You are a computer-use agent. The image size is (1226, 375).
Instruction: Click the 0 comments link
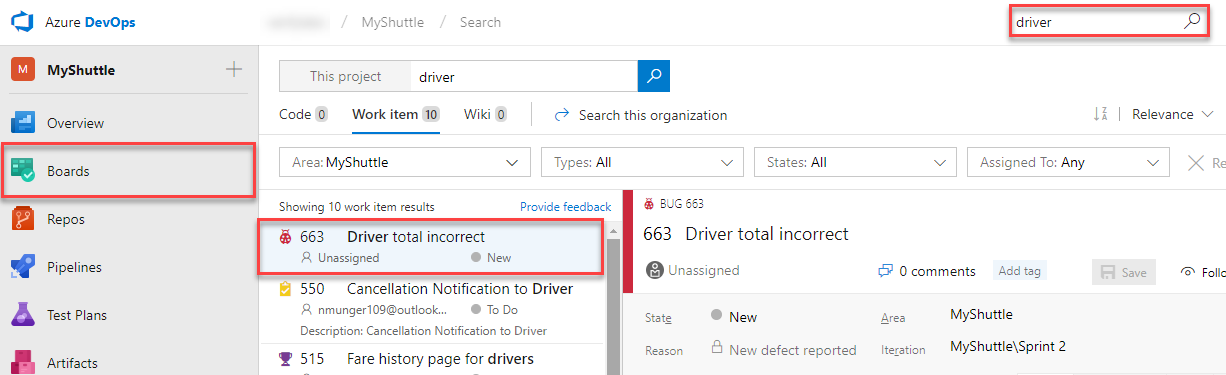click(x=937, y=271)
